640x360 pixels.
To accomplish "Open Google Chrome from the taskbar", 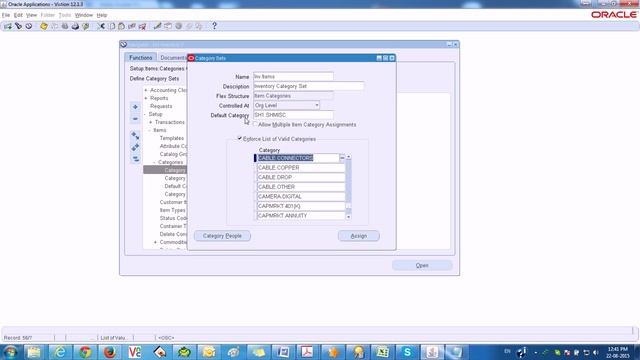I will pyautogui.click(x=85, y=352).
